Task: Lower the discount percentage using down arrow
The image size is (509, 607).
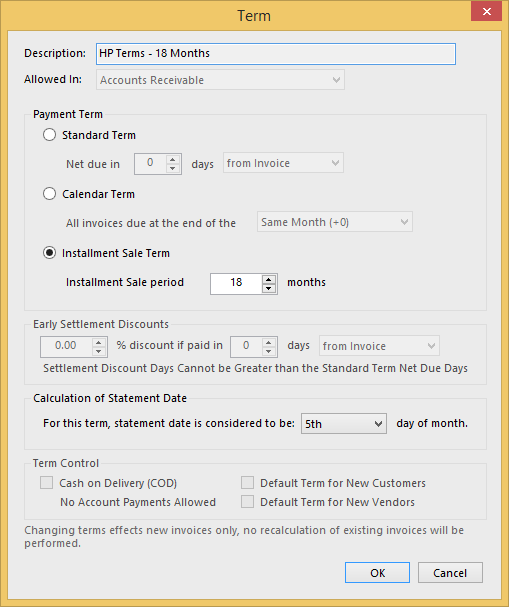Action: coord(99,351)
